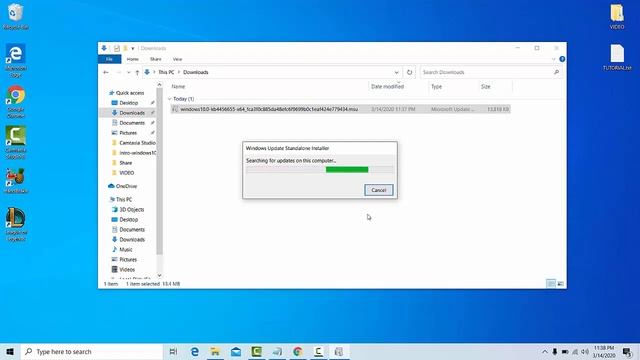
Task: Click the Search Downloads input box
Action: coord(486,72)
